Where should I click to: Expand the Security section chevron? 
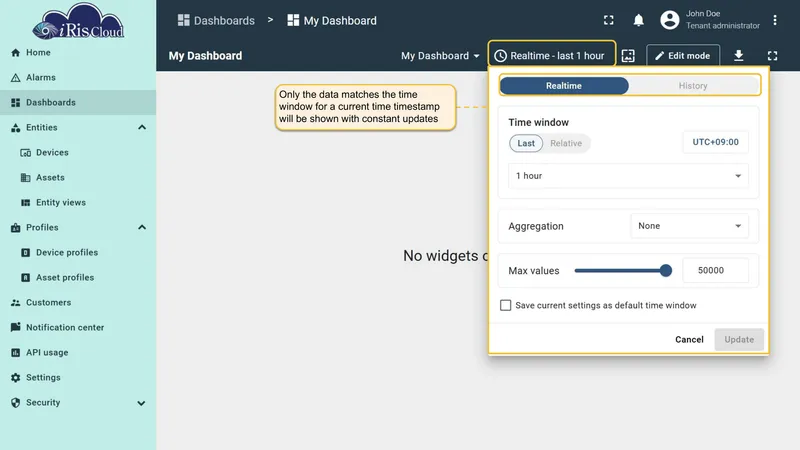pyautogui.click(x=141, y=403)
